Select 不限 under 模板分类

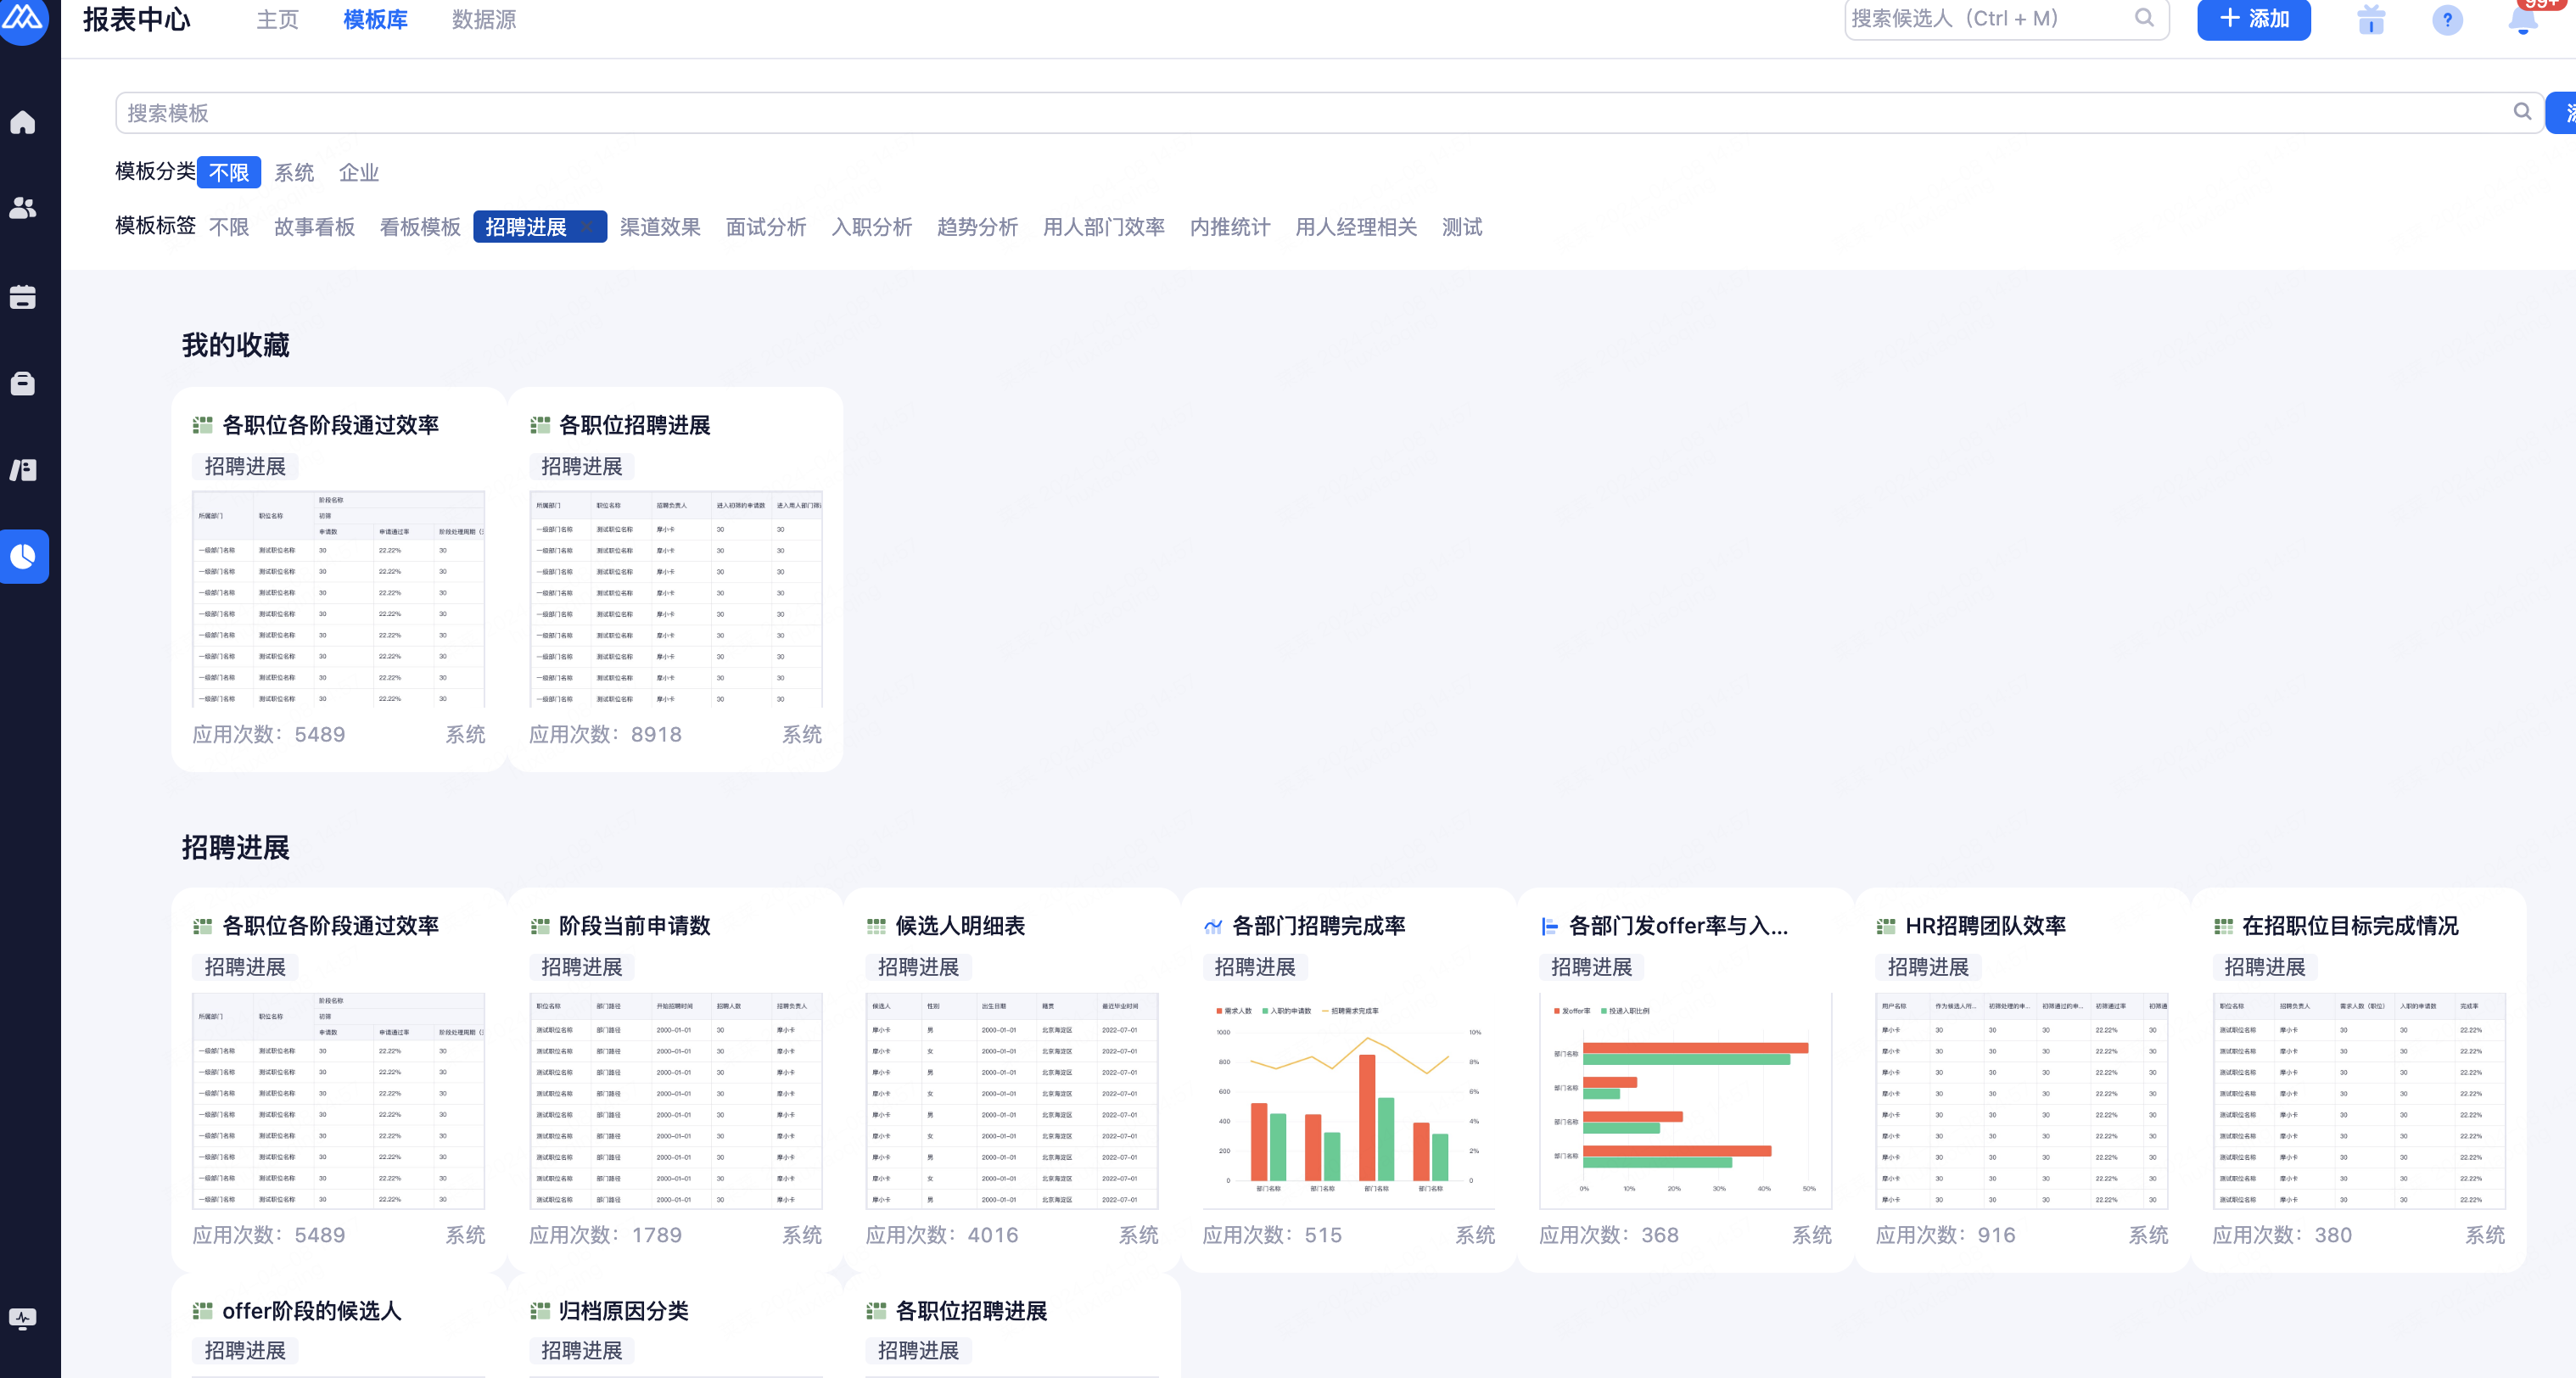point(229,172)
